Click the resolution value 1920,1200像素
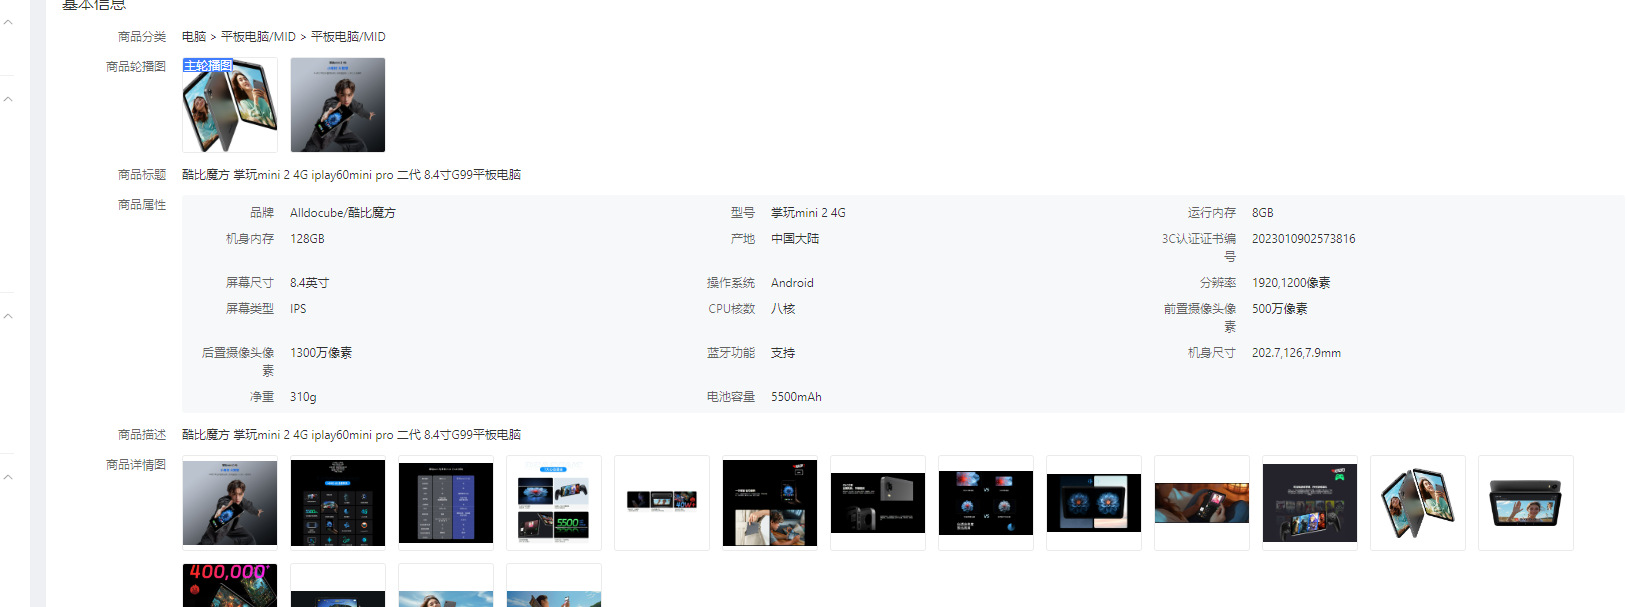 pyautogui.click(x=1291, y=283)
